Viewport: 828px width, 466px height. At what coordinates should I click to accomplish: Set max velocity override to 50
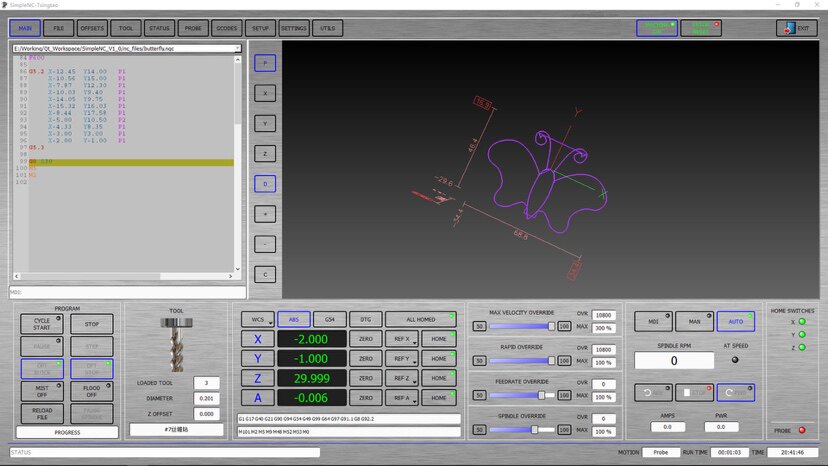[479, 327]
